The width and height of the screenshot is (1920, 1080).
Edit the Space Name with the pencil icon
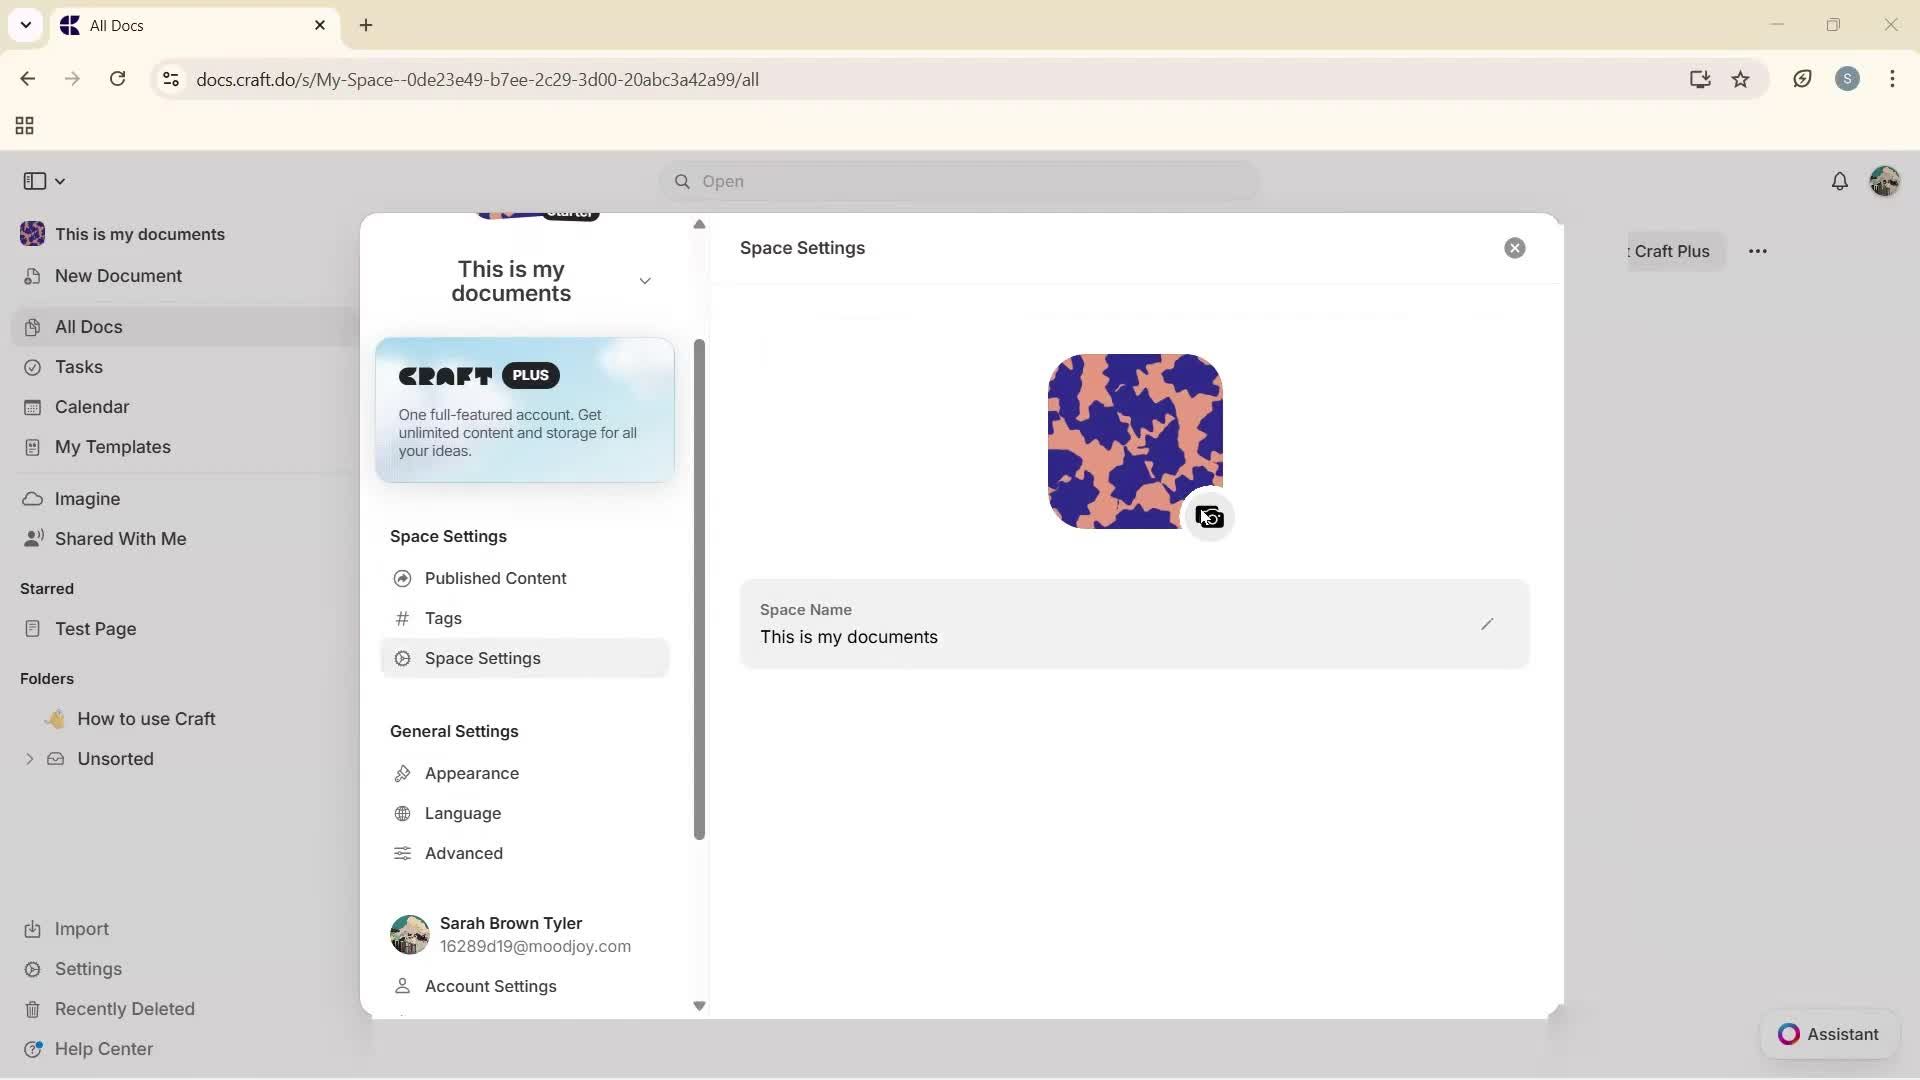coord(1487,623)
